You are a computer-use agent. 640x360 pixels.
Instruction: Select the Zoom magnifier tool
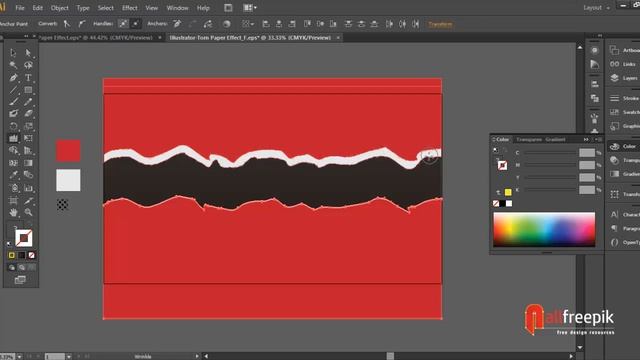coord(28,212)
